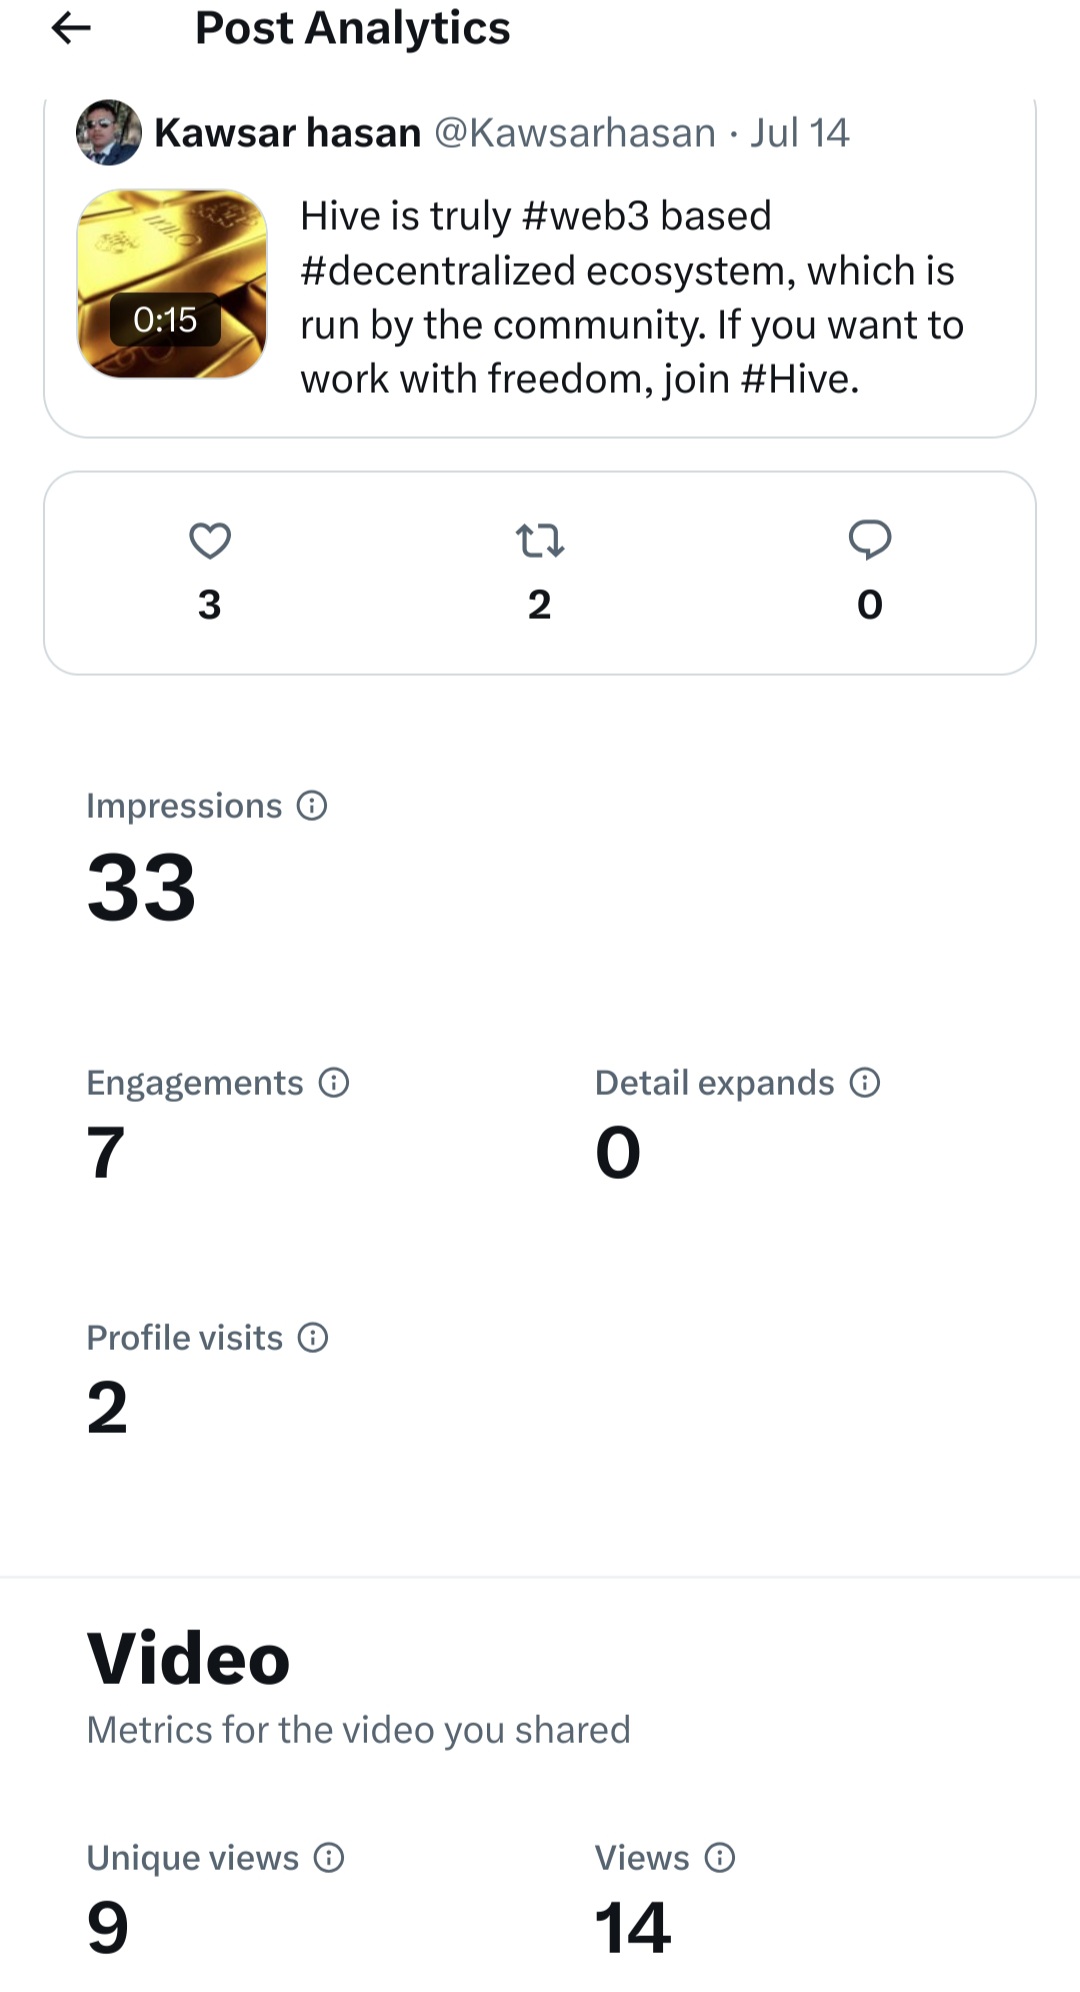Image resolution: width=1080 pixels, height=1992 pixels.
Task: Tap the heart likes icon
Action: (210, 541)
